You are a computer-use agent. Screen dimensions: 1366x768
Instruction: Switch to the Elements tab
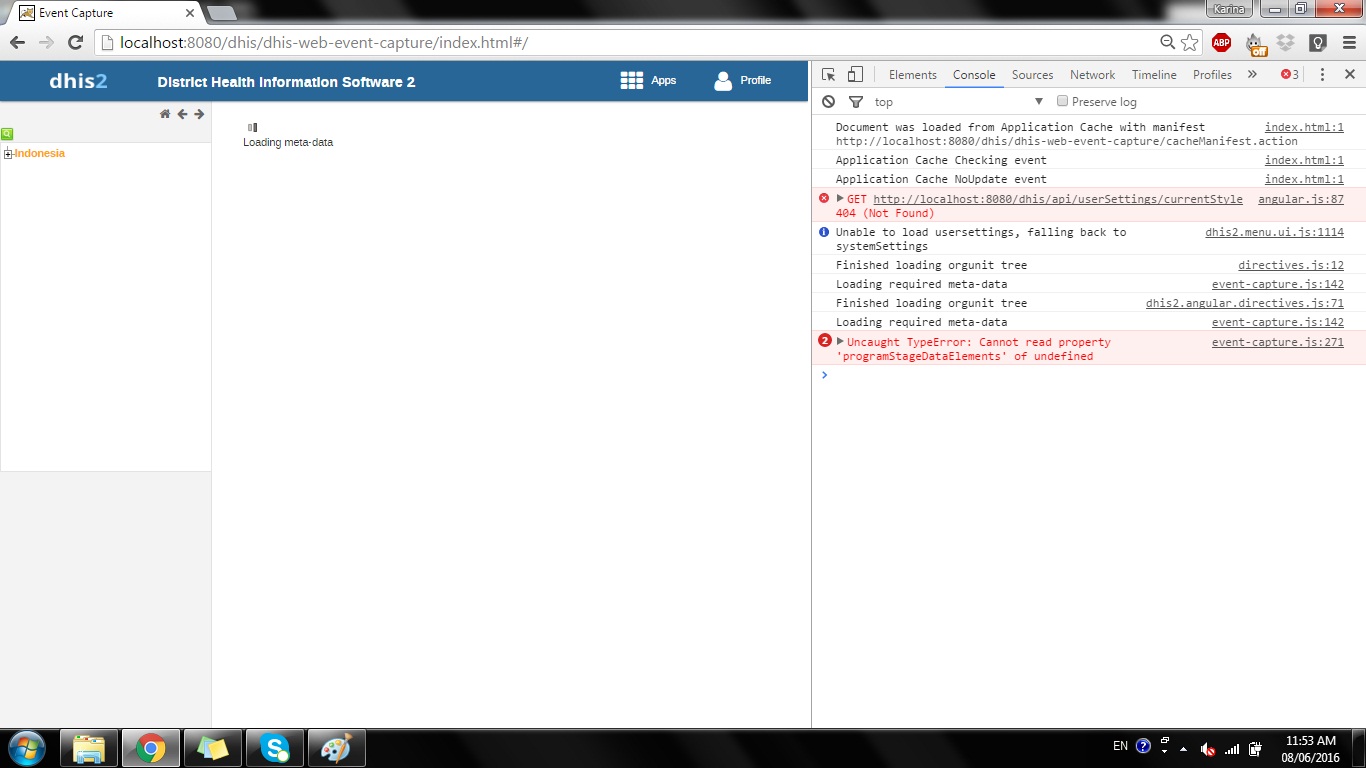point(912,75)
